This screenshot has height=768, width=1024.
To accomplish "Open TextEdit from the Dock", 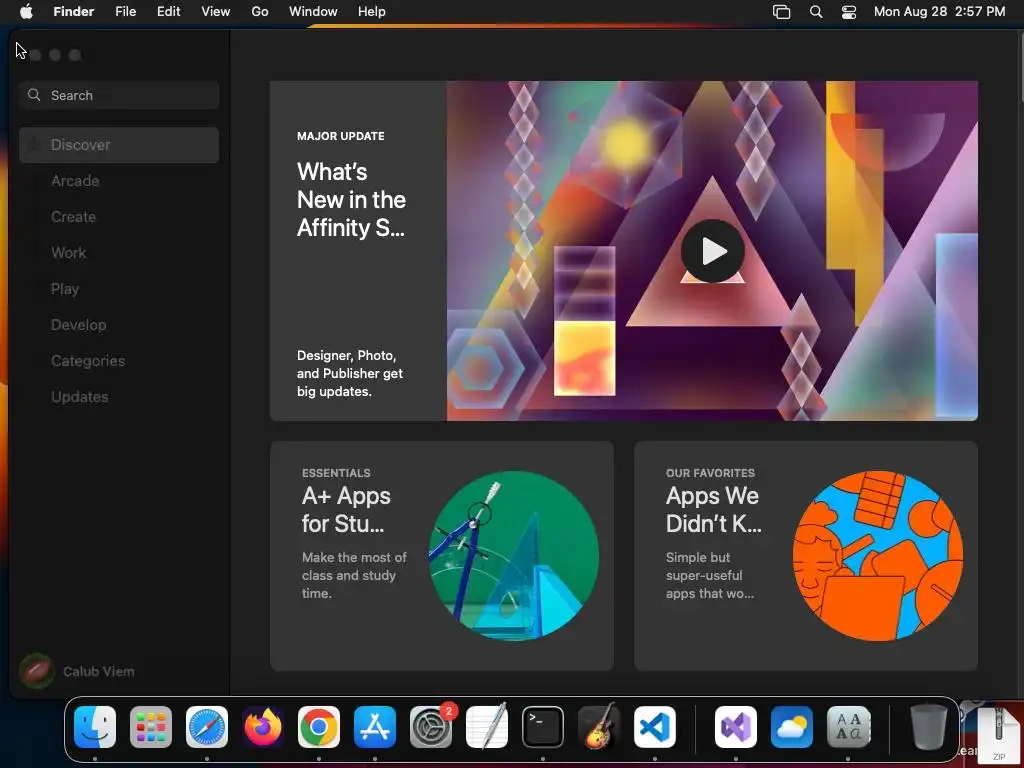I will 487,726.
